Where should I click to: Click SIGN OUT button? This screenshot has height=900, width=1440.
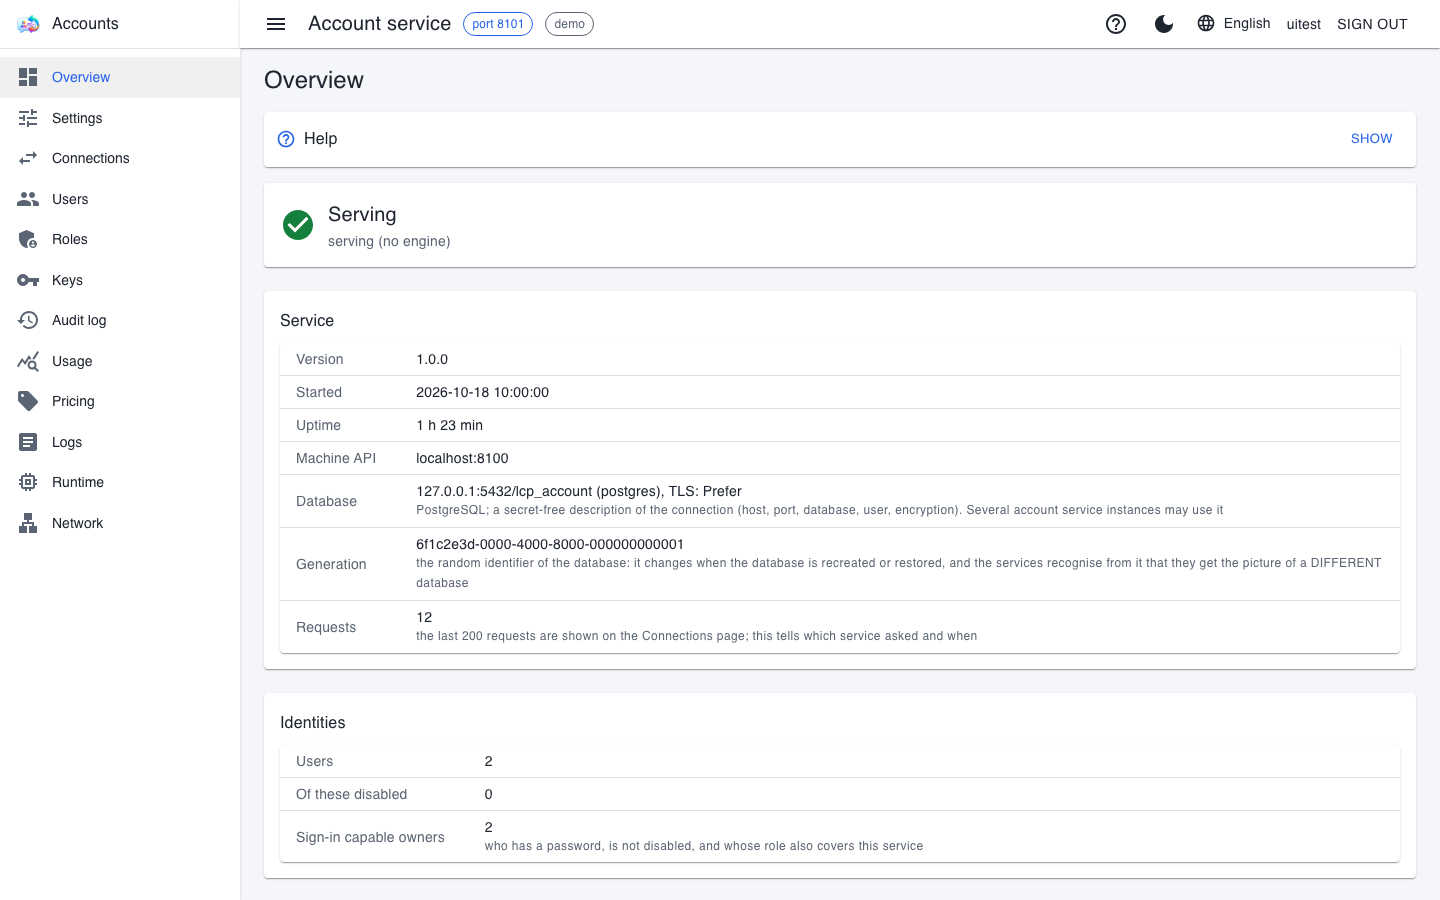[x=1372, y=24]
